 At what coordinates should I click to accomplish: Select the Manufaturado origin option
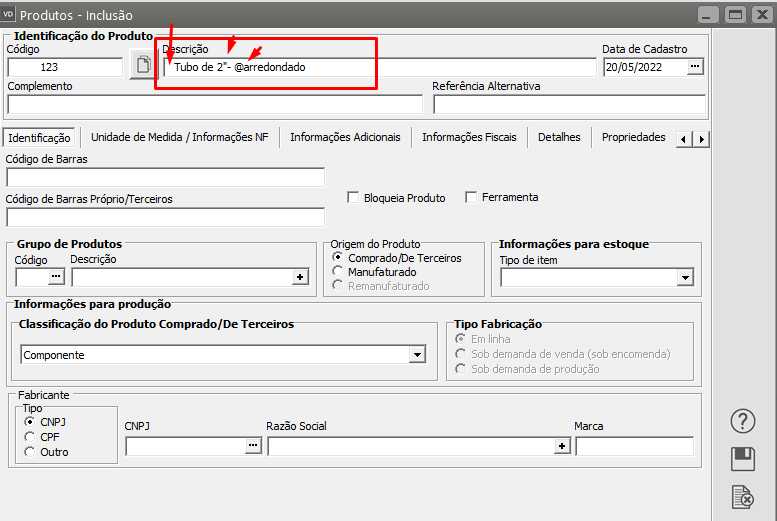[x=339, y=272]
